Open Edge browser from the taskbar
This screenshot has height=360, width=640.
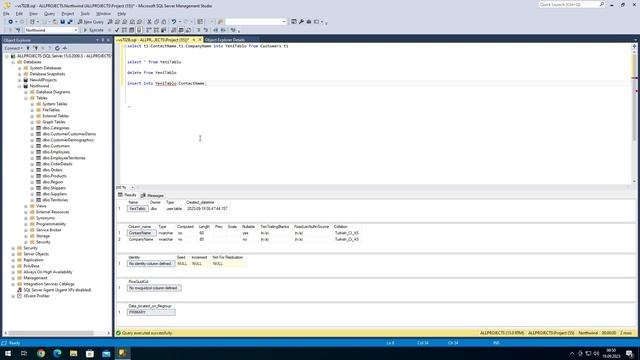[x=57, y=353]
